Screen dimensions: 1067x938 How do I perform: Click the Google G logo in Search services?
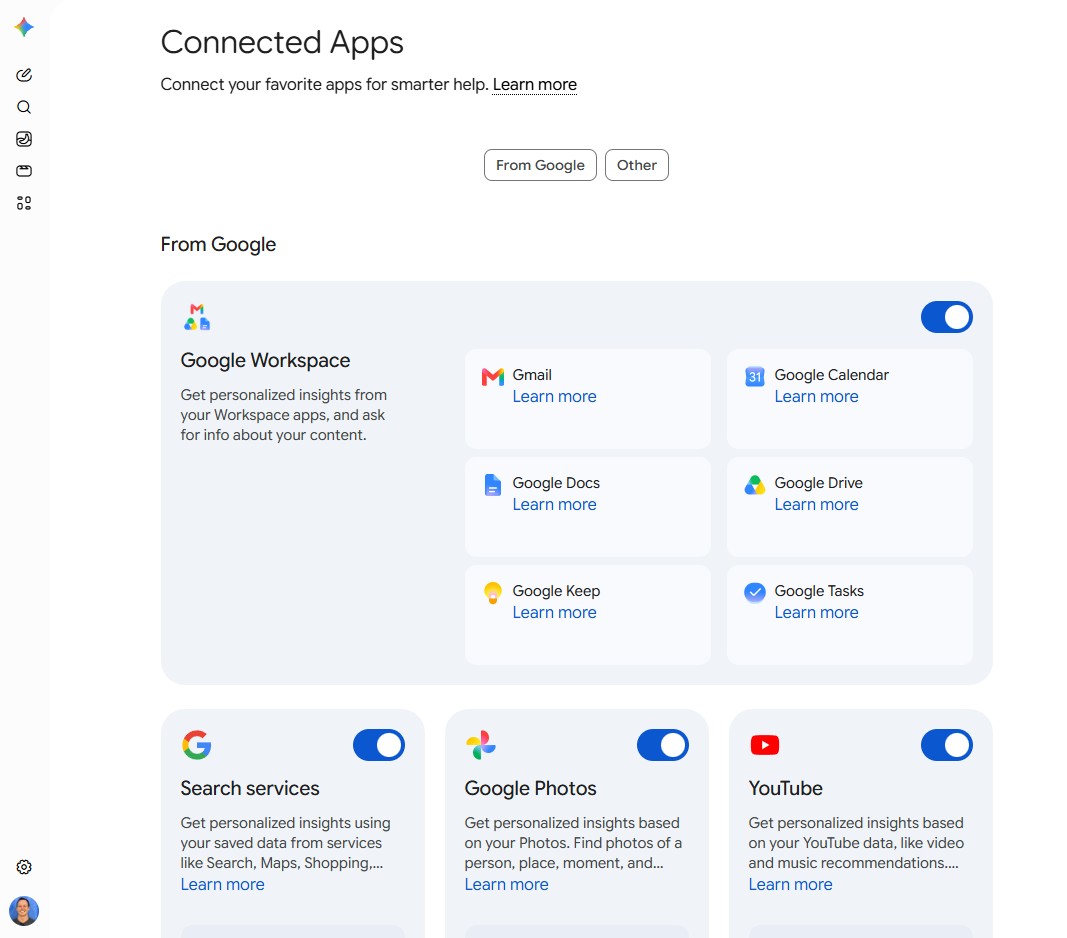197,745
